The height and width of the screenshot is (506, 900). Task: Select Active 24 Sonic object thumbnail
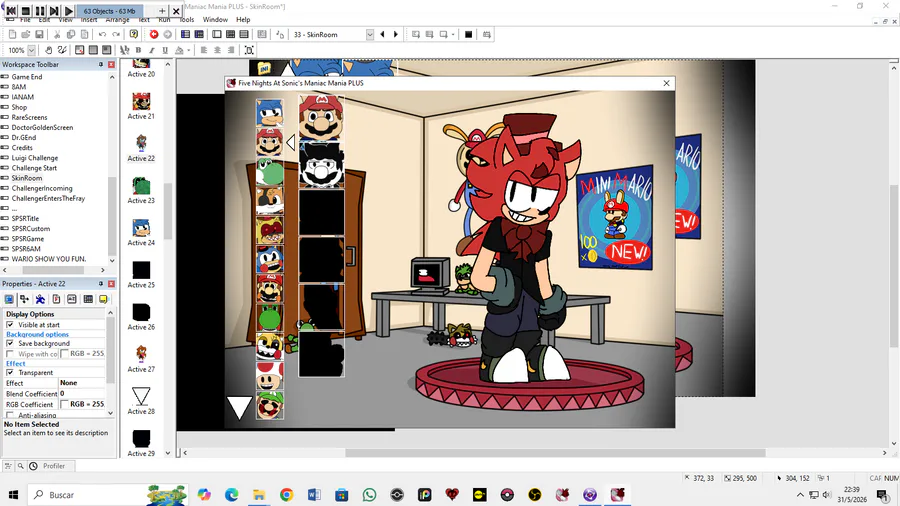coord(141,227)
